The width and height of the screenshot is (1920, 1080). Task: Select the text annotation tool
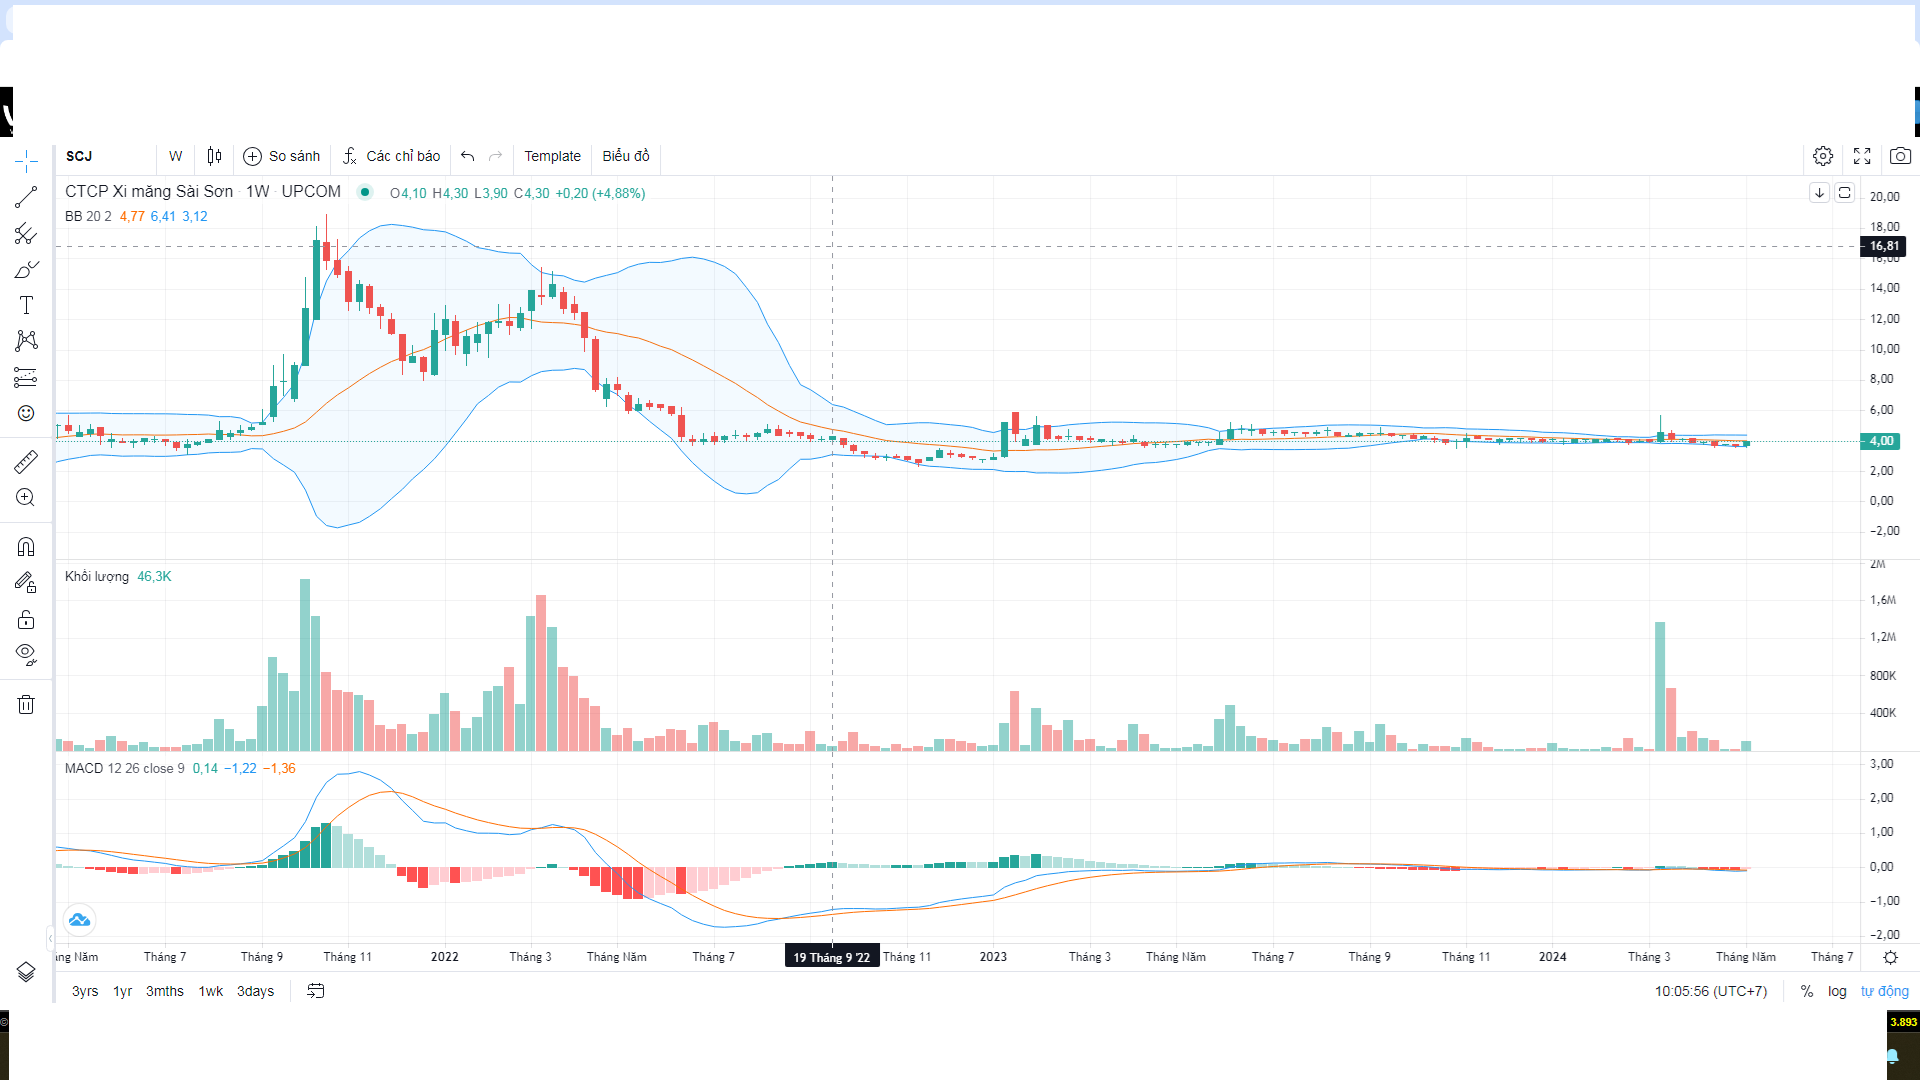(26, 305)
